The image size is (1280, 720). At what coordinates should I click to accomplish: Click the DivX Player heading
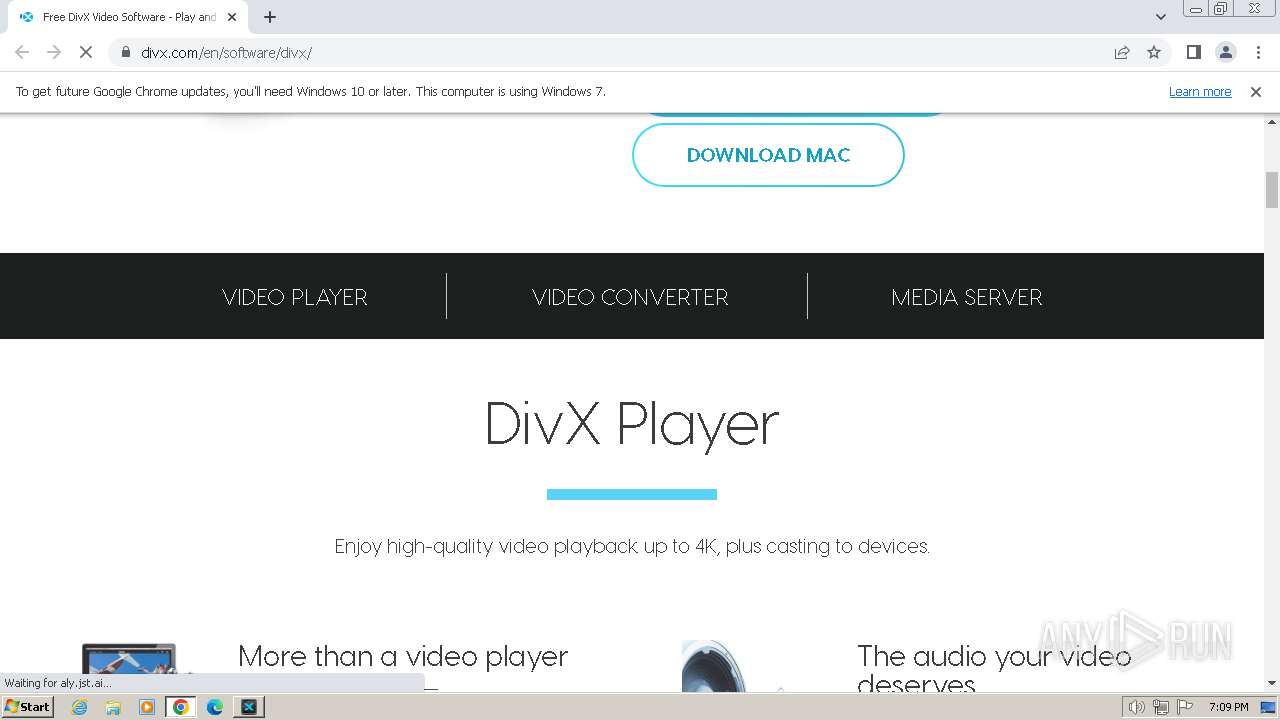point(632,424)
